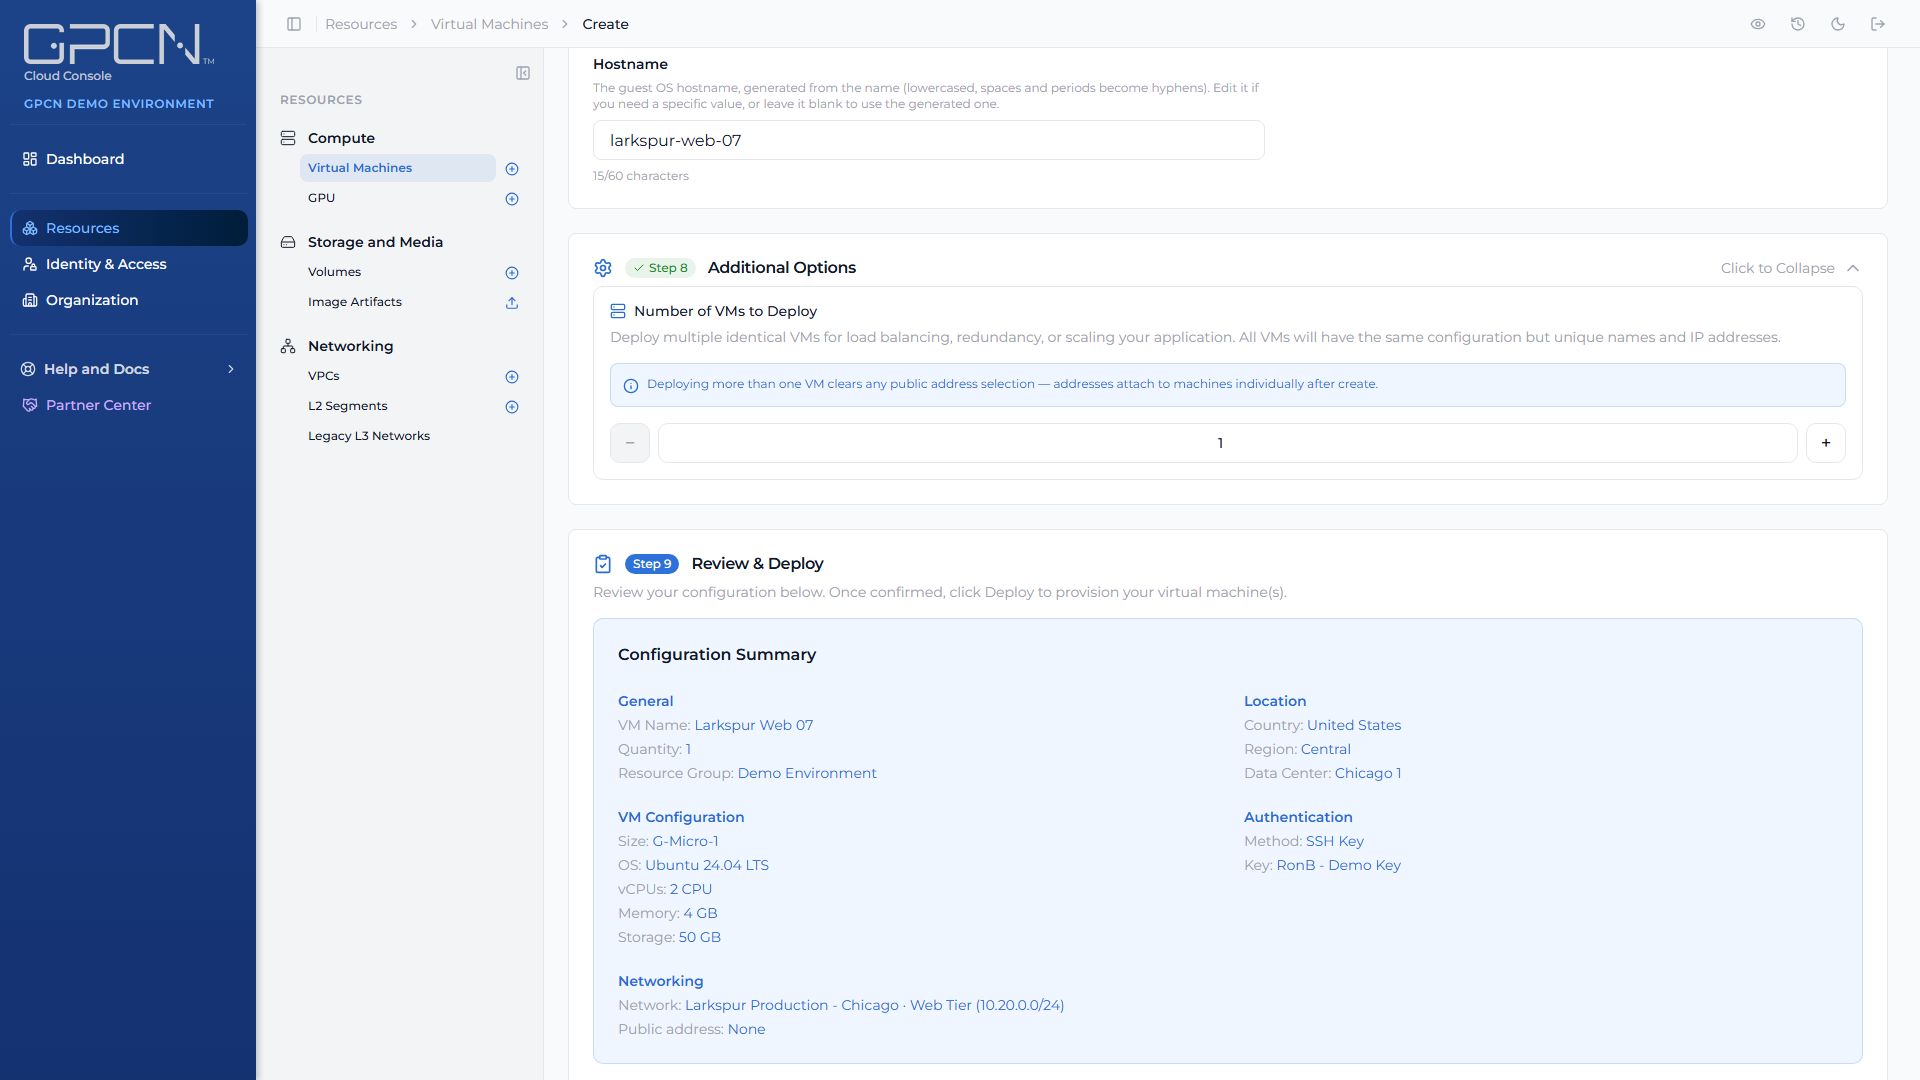This screenshot has width=1920, height=1080.
Task: Create a new VPC plus icon
Action: point(512,377)
